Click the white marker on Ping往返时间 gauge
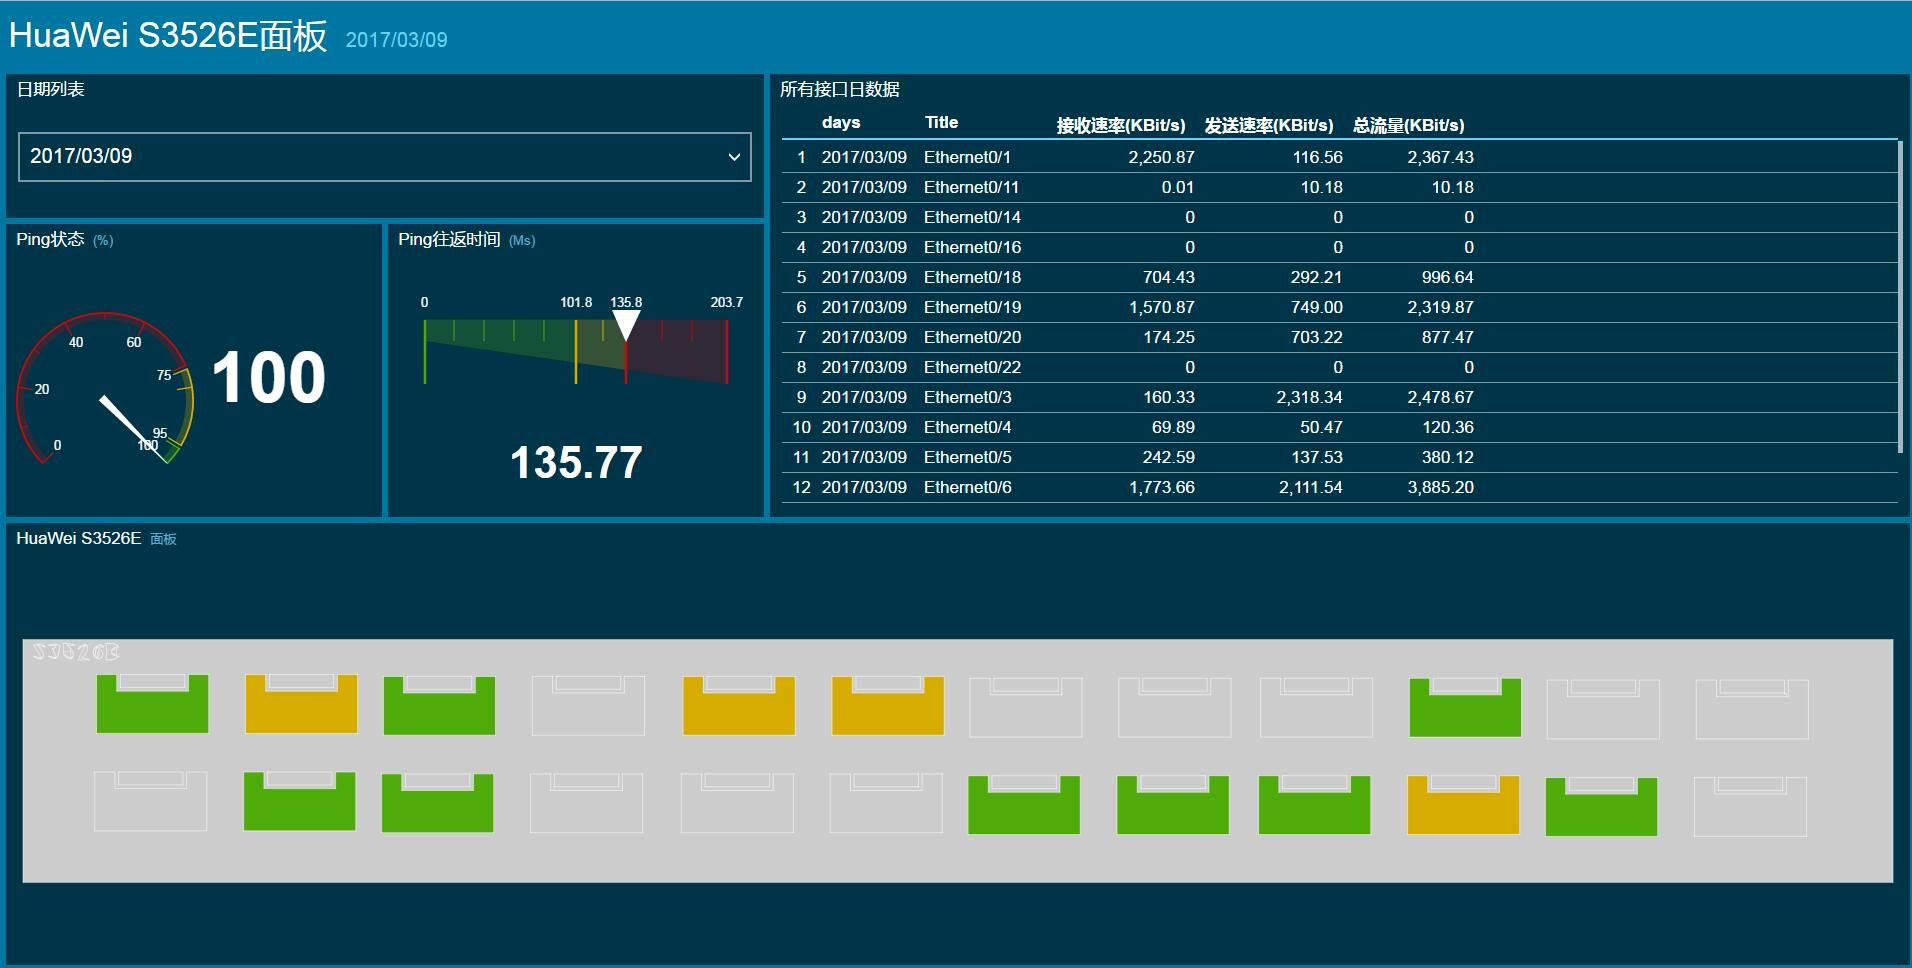Screen dimensions: 1912x968 pyautogui.click(x=627, y=322)
